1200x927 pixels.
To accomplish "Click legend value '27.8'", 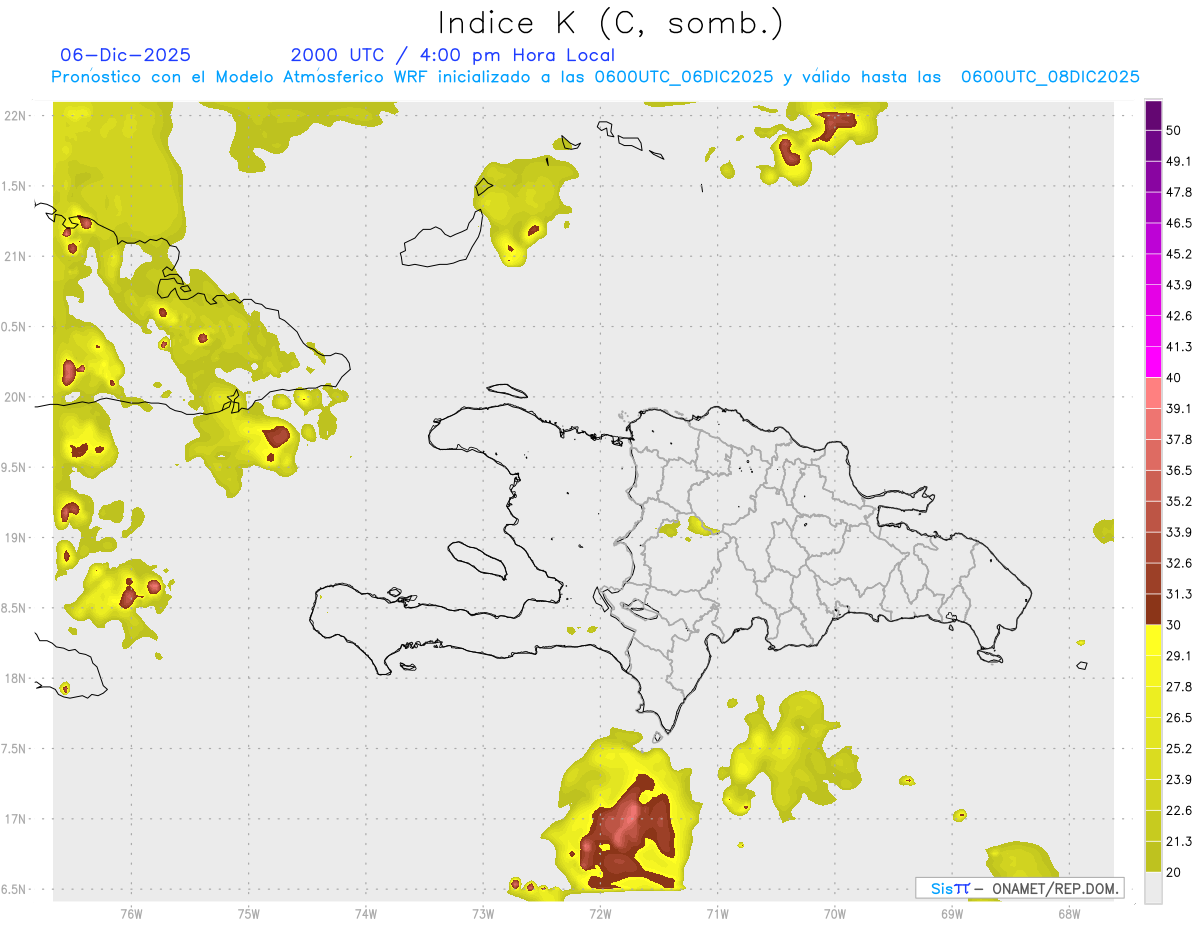I will tap(1178, 687).
